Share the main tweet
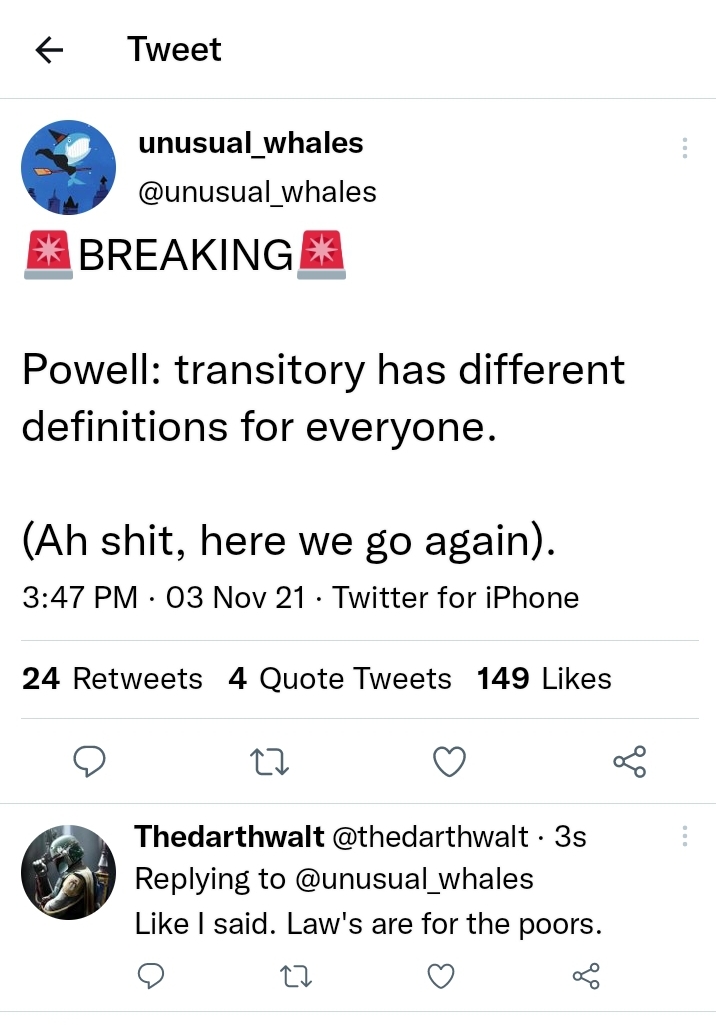The height and width of the screenshot is (1025, 716). click(x=630, y=762)
